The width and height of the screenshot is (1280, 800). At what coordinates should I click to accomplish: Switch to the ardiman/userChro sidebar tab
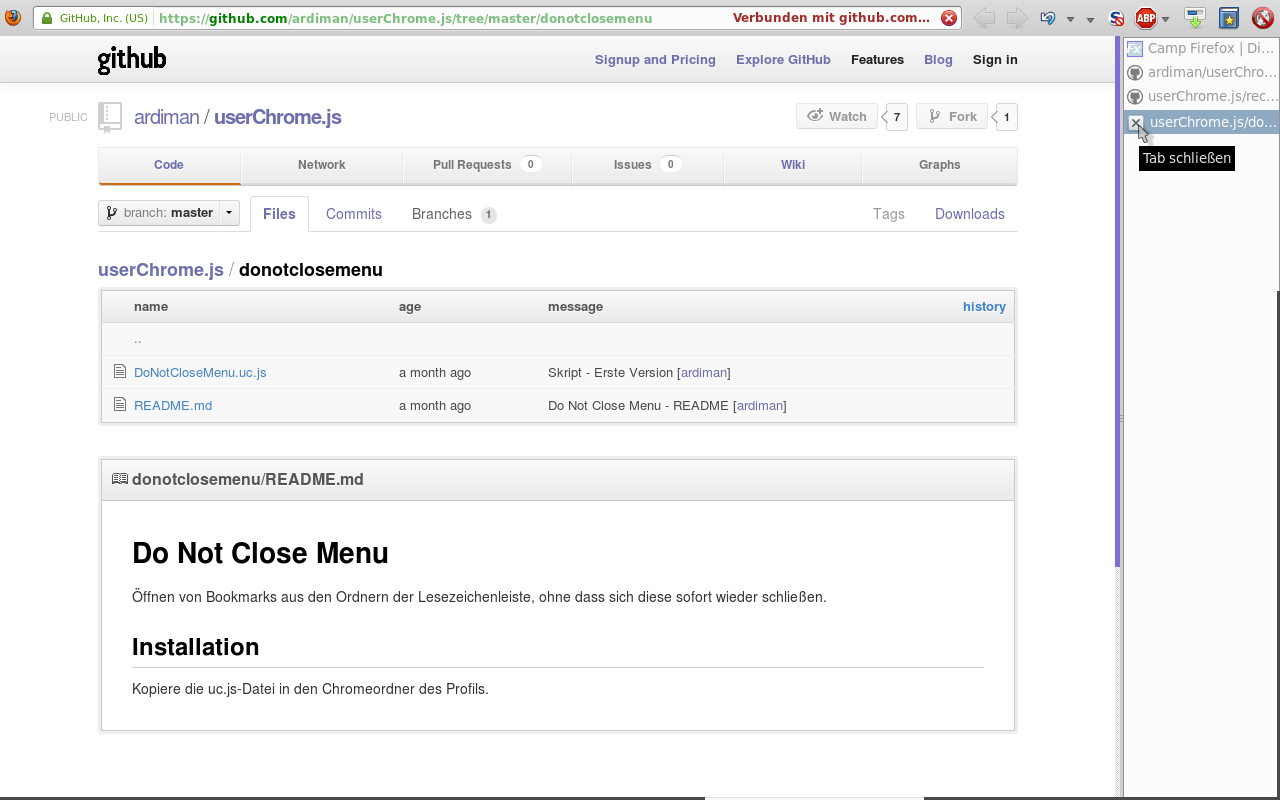point(1201,72)
